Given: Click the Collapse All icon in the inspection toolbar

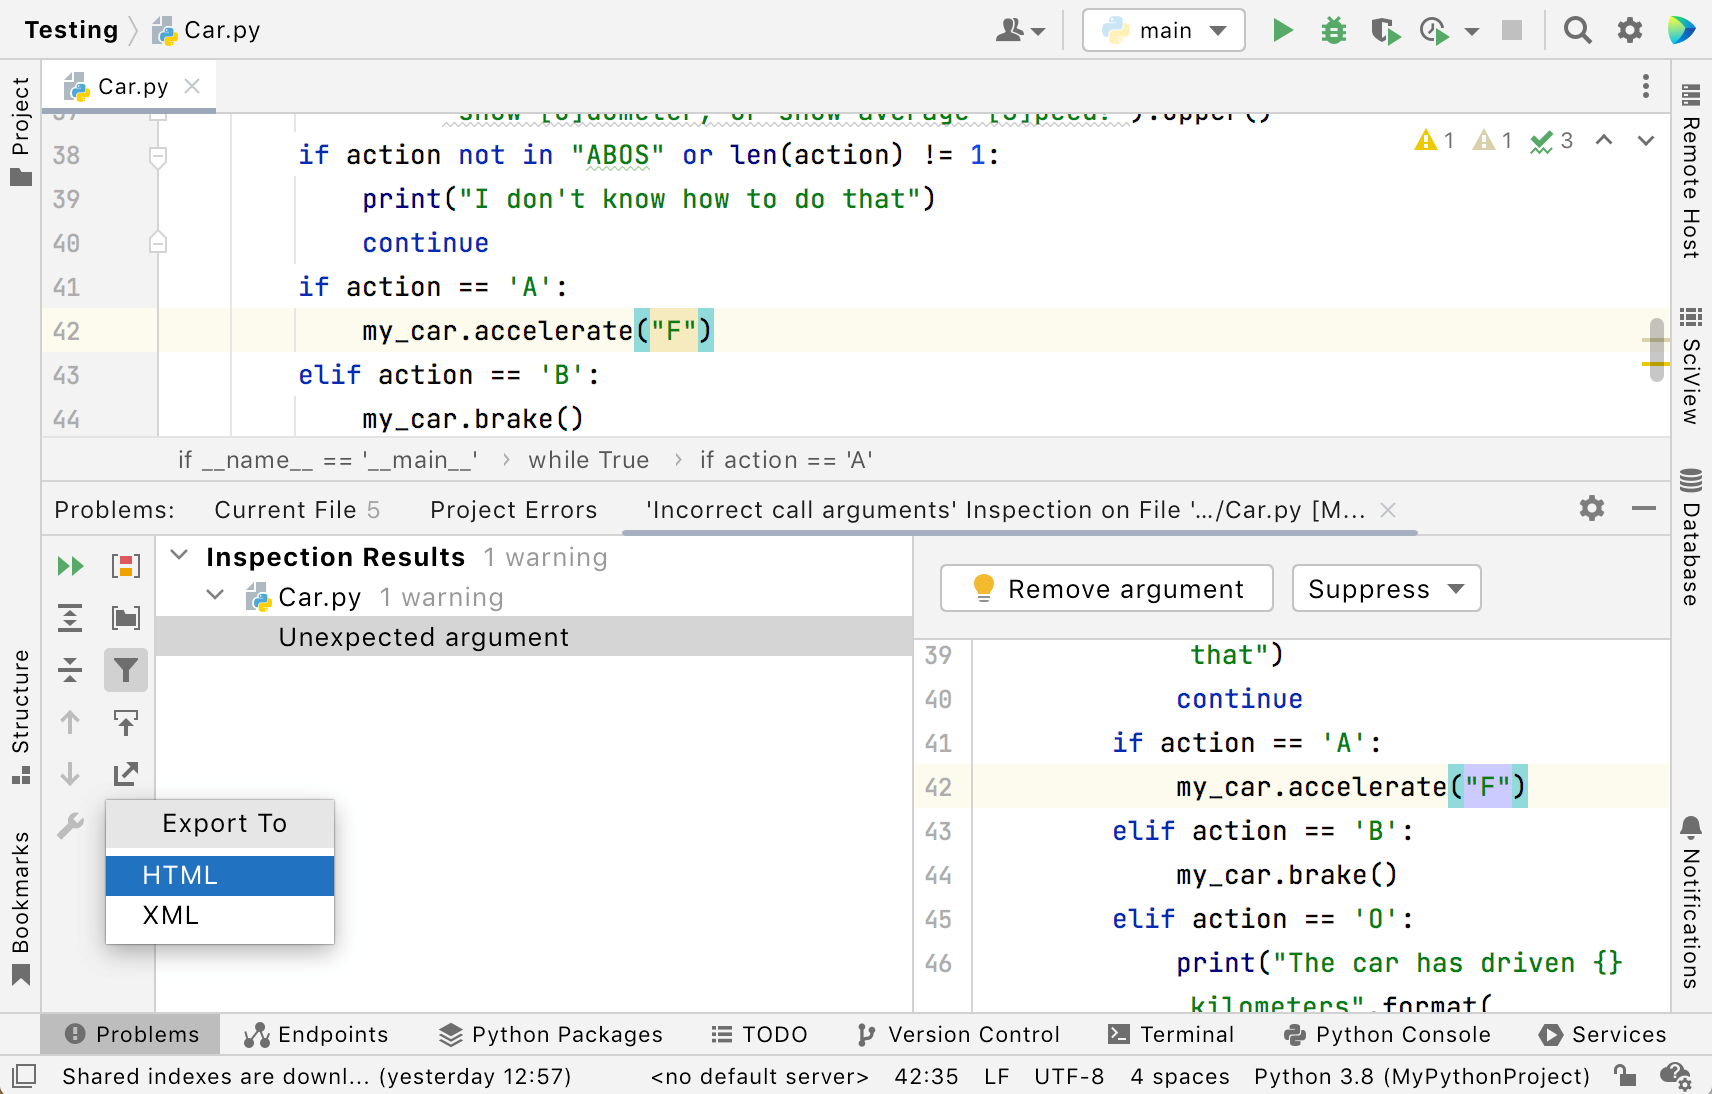Looking at the screenshot, I should pyautogui.click(x=70, y=670).
